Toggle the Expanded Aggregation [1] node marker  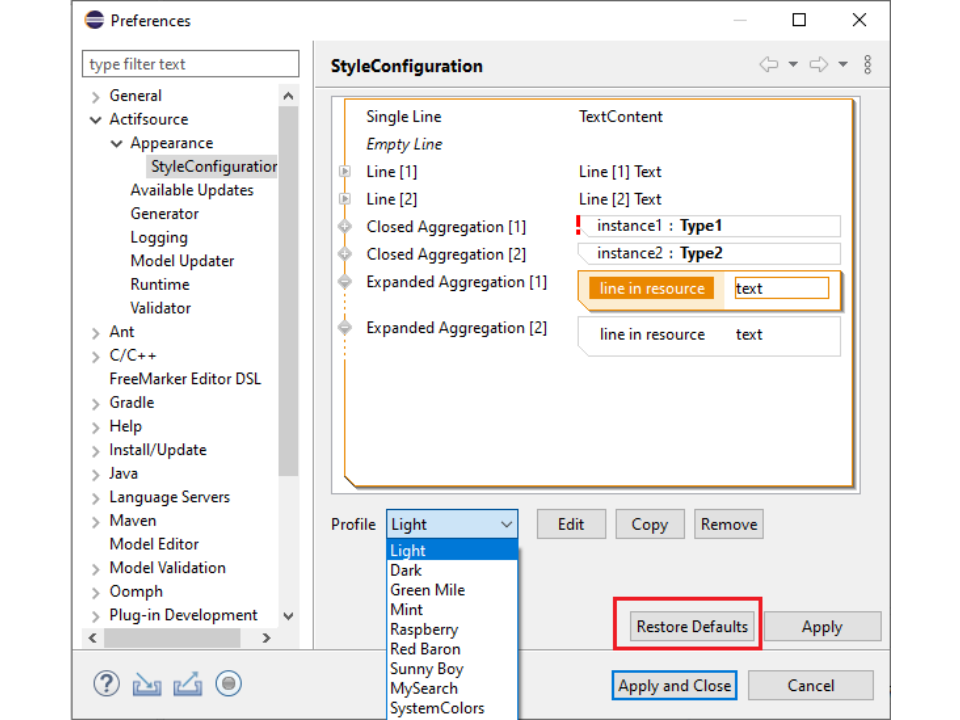(345, 282)
